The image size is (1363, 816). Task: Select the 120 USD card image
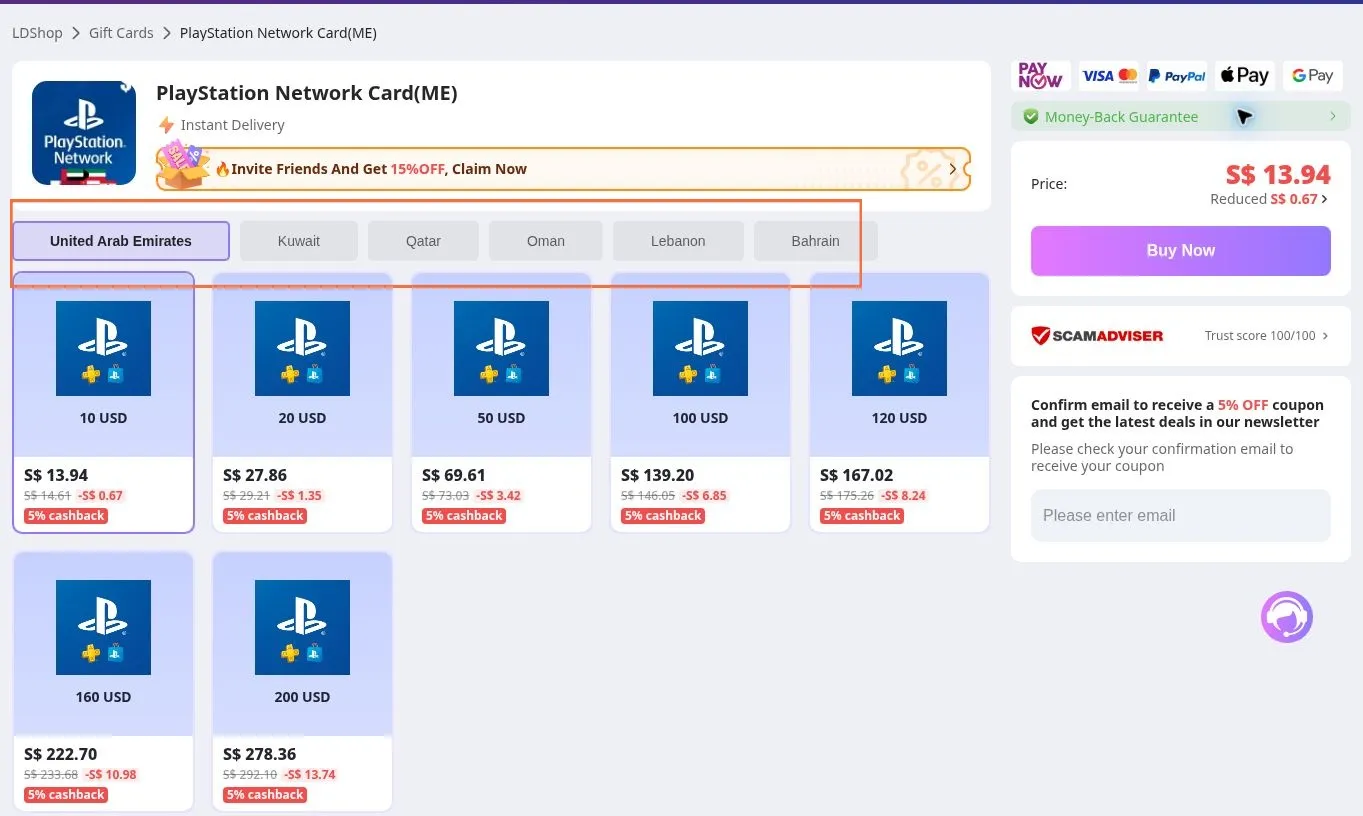[899, 348]
